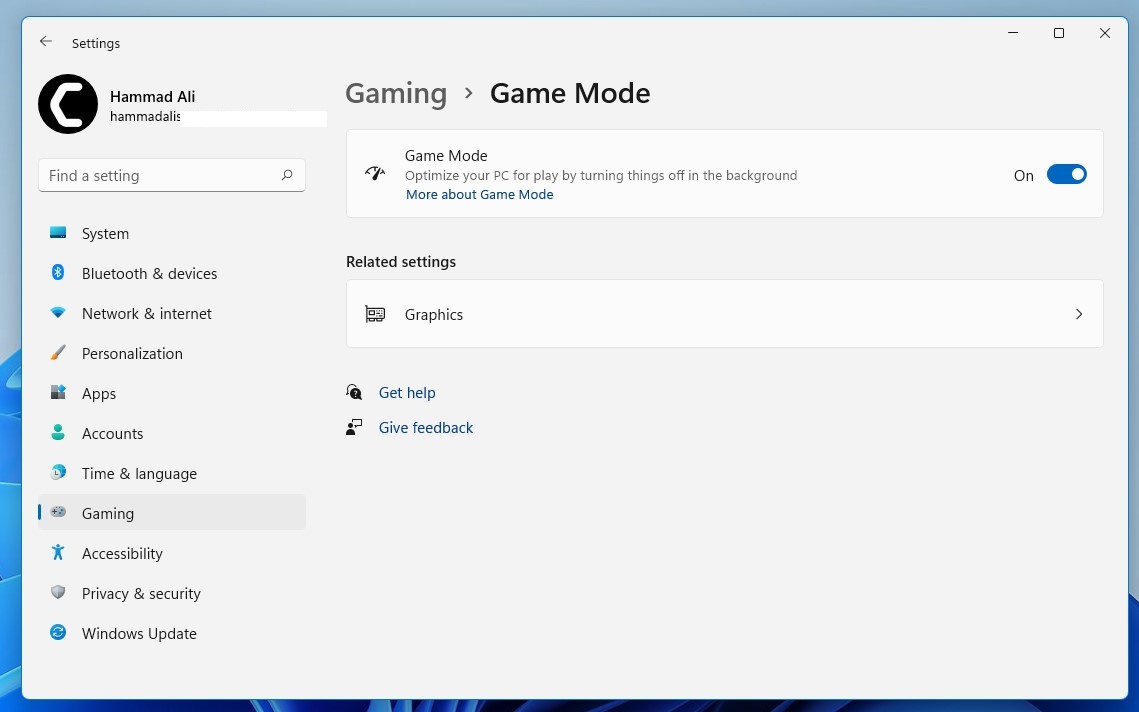Click the Personalization paintbrush icon
Image resolution: width=1139 pixels, height=712 pixels.
pos(58,353)
